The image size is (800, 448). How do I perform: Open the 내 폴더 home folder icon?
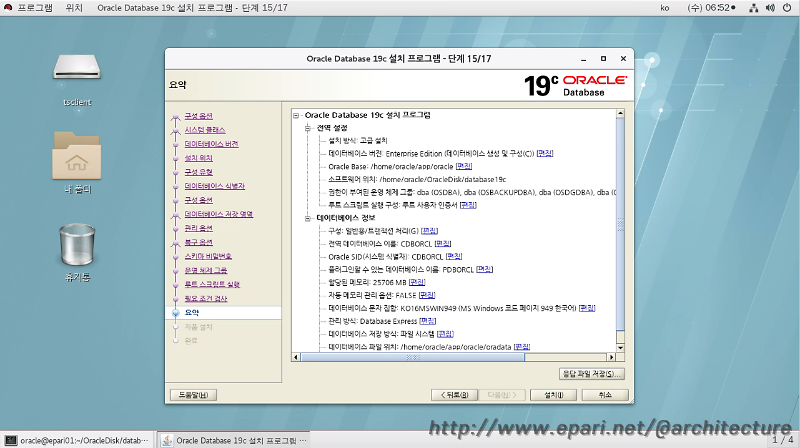[x=77, y=156]
